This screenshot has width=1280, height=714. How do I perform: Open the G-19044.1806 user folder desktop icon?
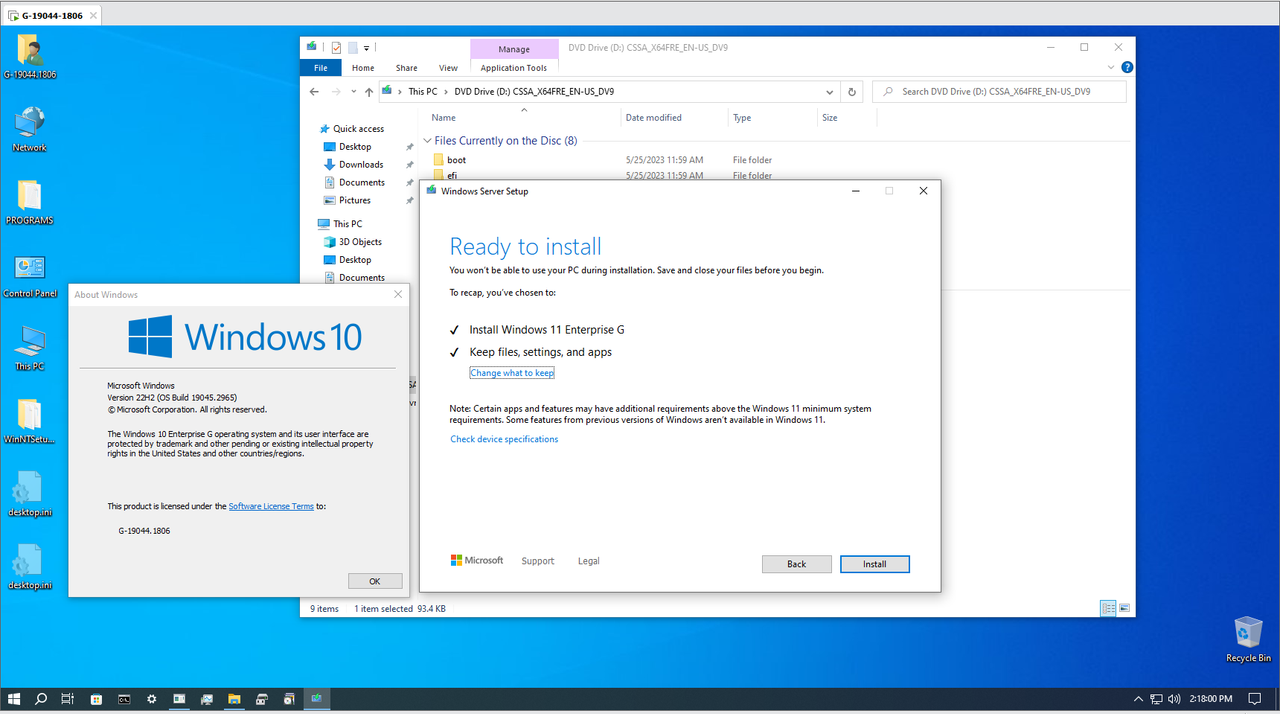(29, 57)
